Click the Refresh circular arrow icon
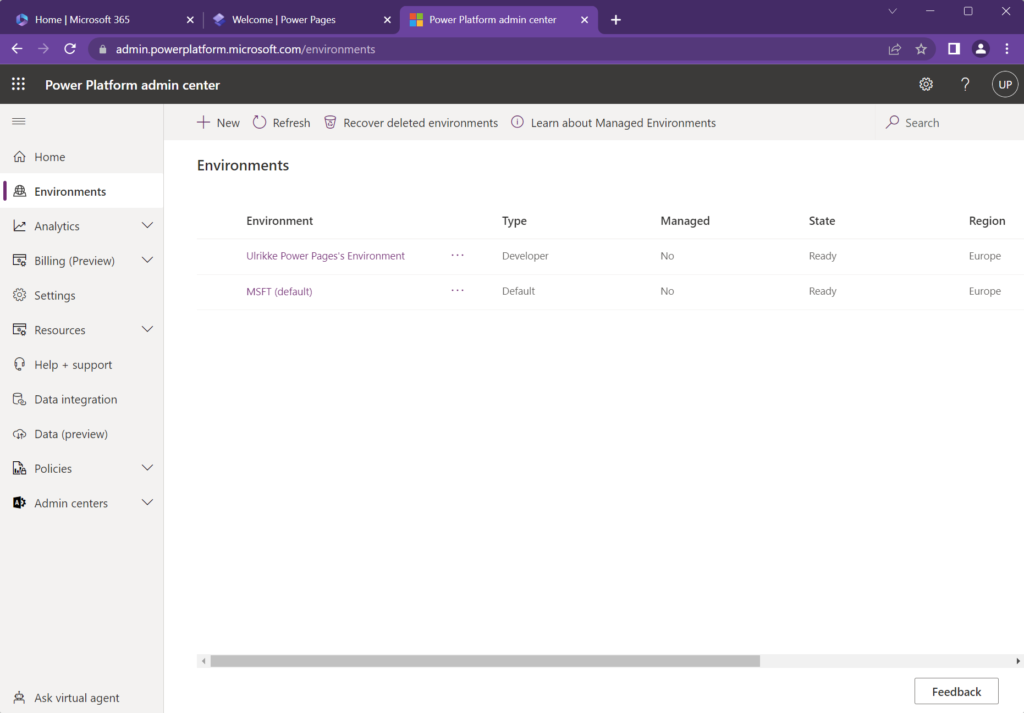The height and width of the screenshot is (713, 1024). [x=259, y=122]
